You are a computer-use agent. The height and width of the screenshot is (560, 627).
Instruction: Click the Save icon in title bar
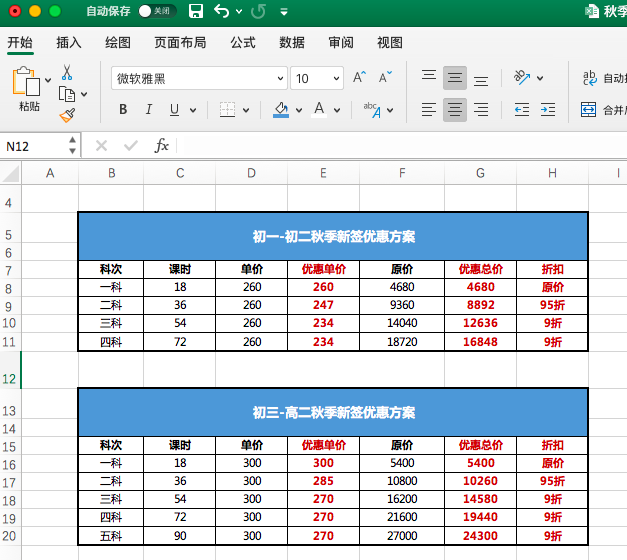(196, 11)
